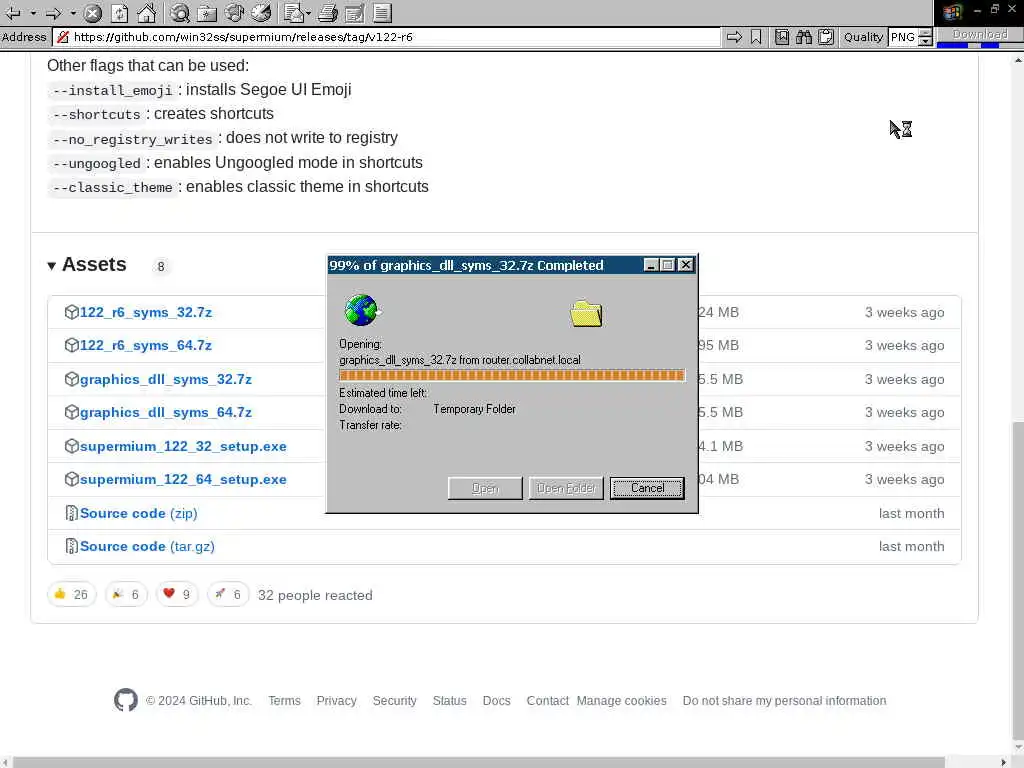The image size is (1024, 768).
Task: Open the Search toolbar icon
Action: coord(180,13)
